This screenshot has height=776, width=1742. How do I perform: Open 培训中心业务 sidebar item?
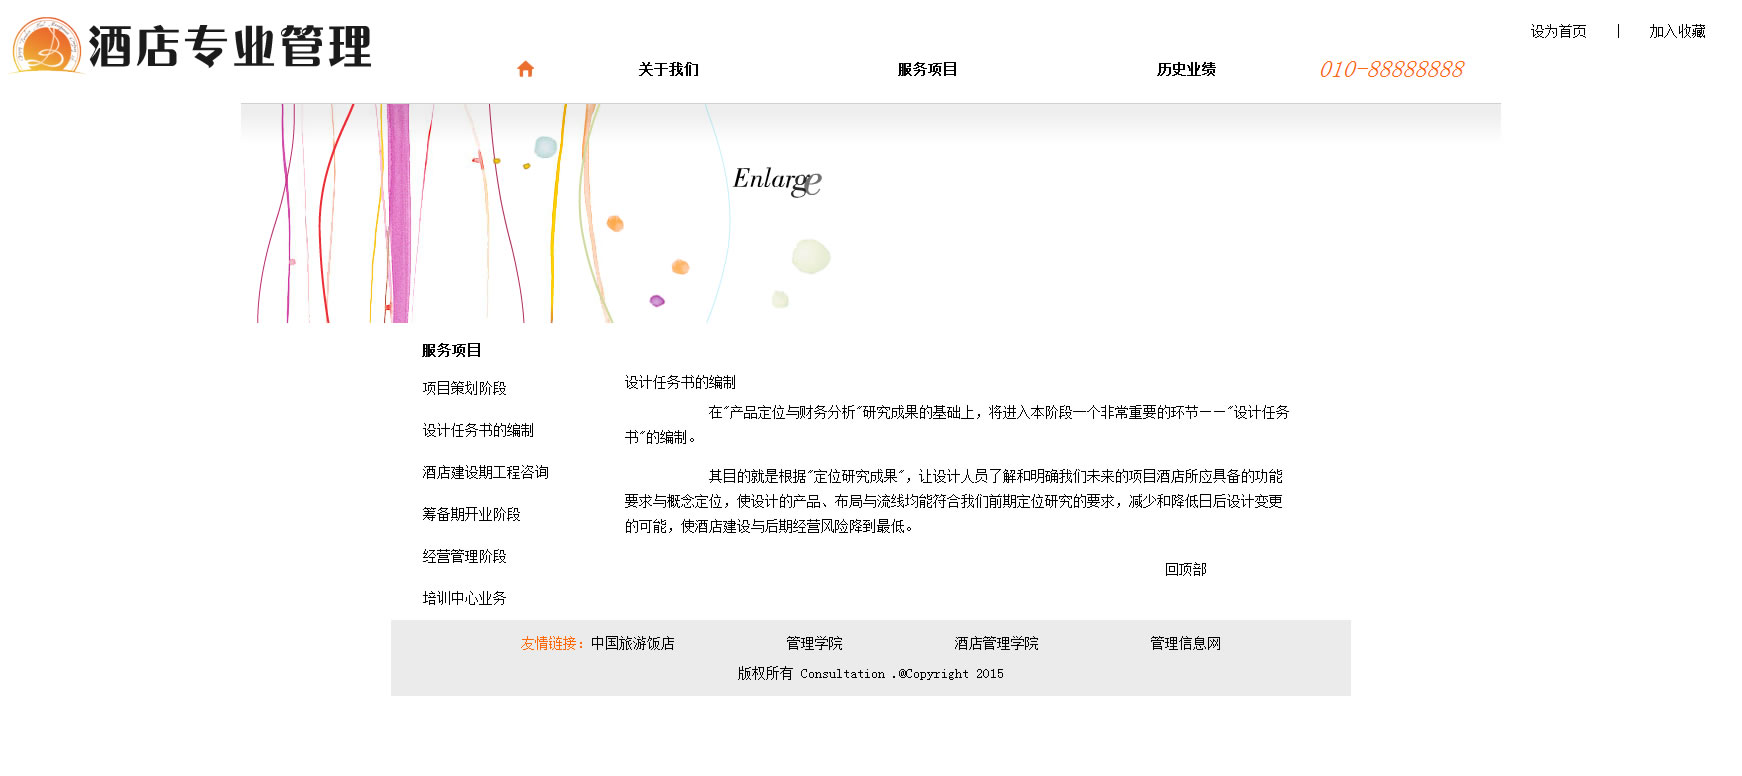tap(464, 598)
